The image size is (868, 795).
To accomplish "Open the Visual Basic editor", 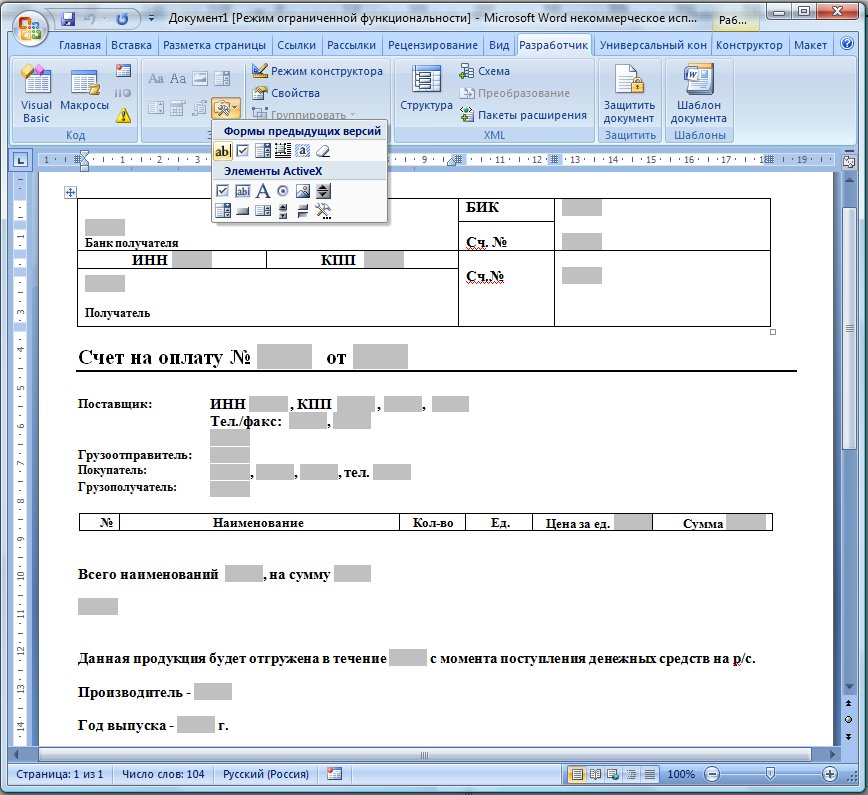I will pyautogui.click(x=36, y=96).
